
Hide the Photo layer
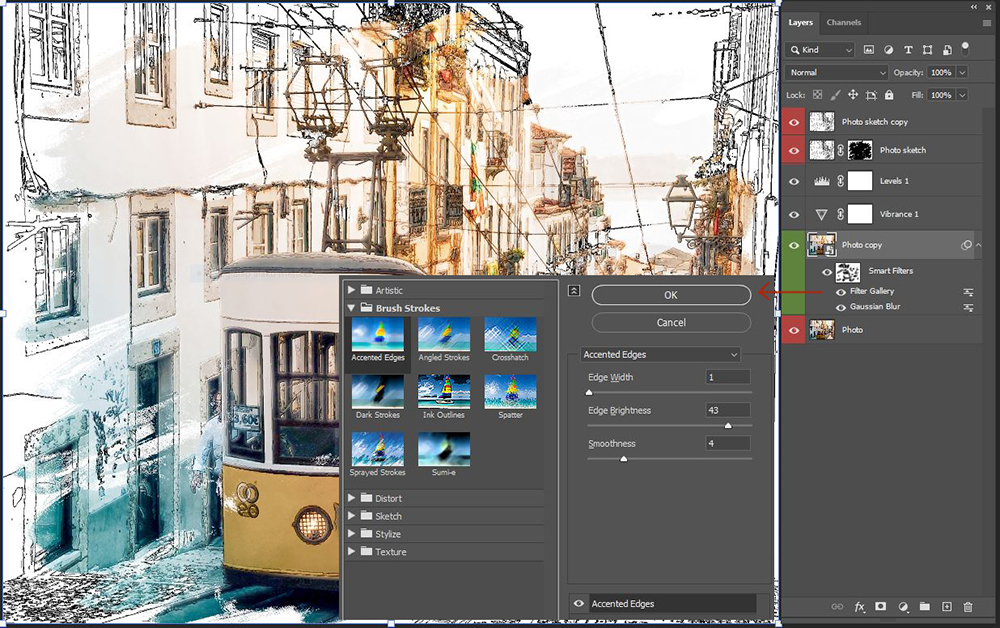[794, 330]
